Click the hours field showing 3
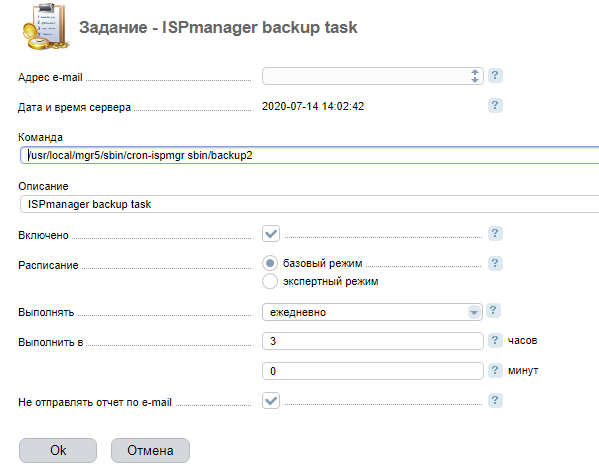 (x=372, y=341)
